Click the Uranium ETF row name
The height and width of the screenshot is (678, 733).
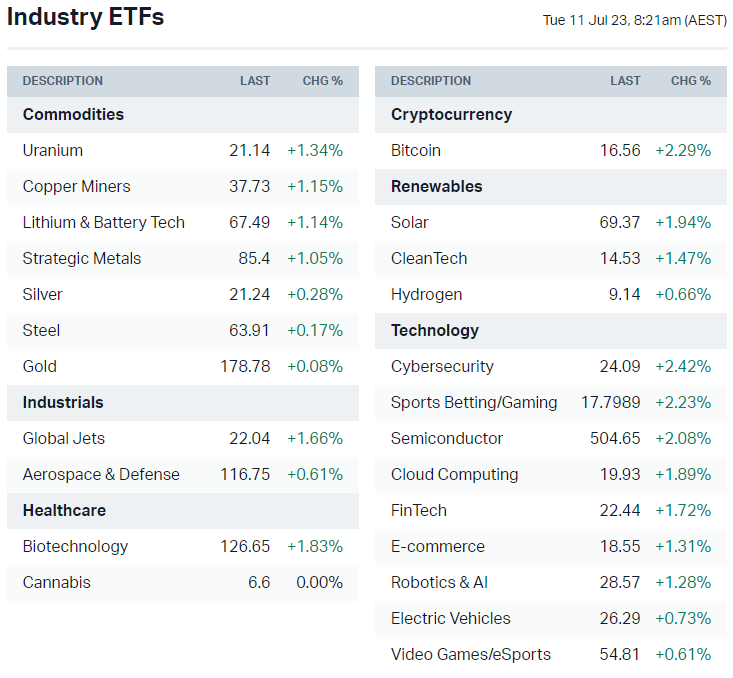click(x=53, y=150)
